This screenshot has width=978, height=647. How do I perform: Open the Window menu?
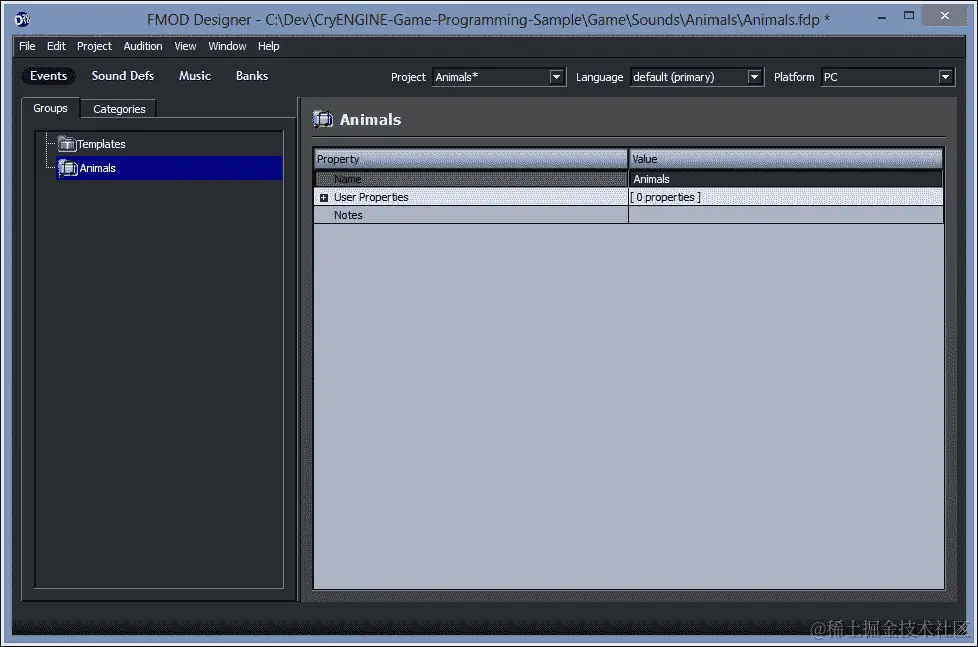pos(227,46)
